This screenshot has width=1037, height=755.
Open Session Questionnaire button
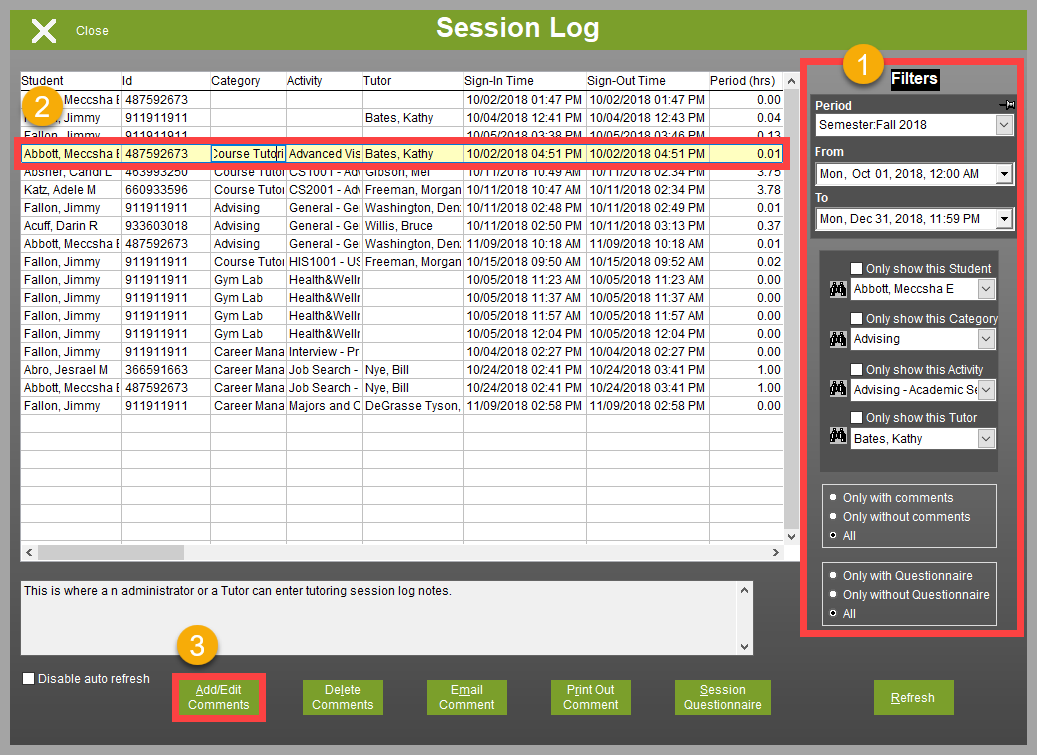(722, 697)
